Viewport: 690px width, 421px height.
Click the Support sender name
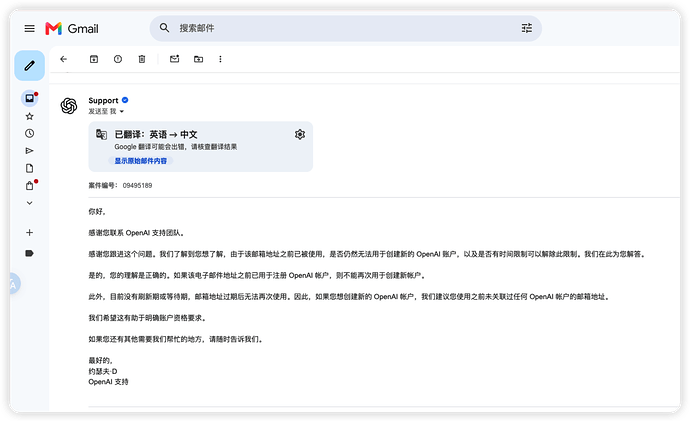click(103, 100)
